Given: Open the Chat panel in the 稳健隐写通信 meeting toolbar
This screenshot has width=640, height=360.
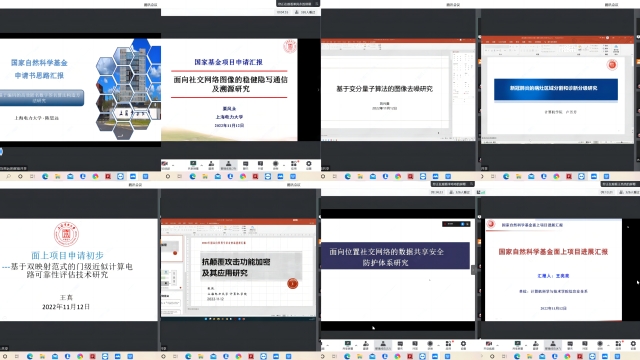Looking at the screenshot, I should [x=245, y=165].
